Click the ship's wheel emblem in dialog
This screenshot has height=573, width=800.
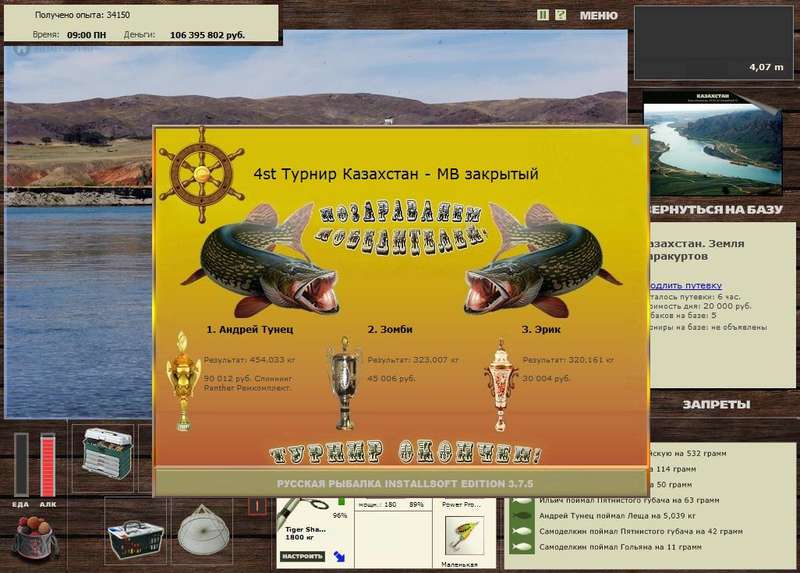[202, 175]
